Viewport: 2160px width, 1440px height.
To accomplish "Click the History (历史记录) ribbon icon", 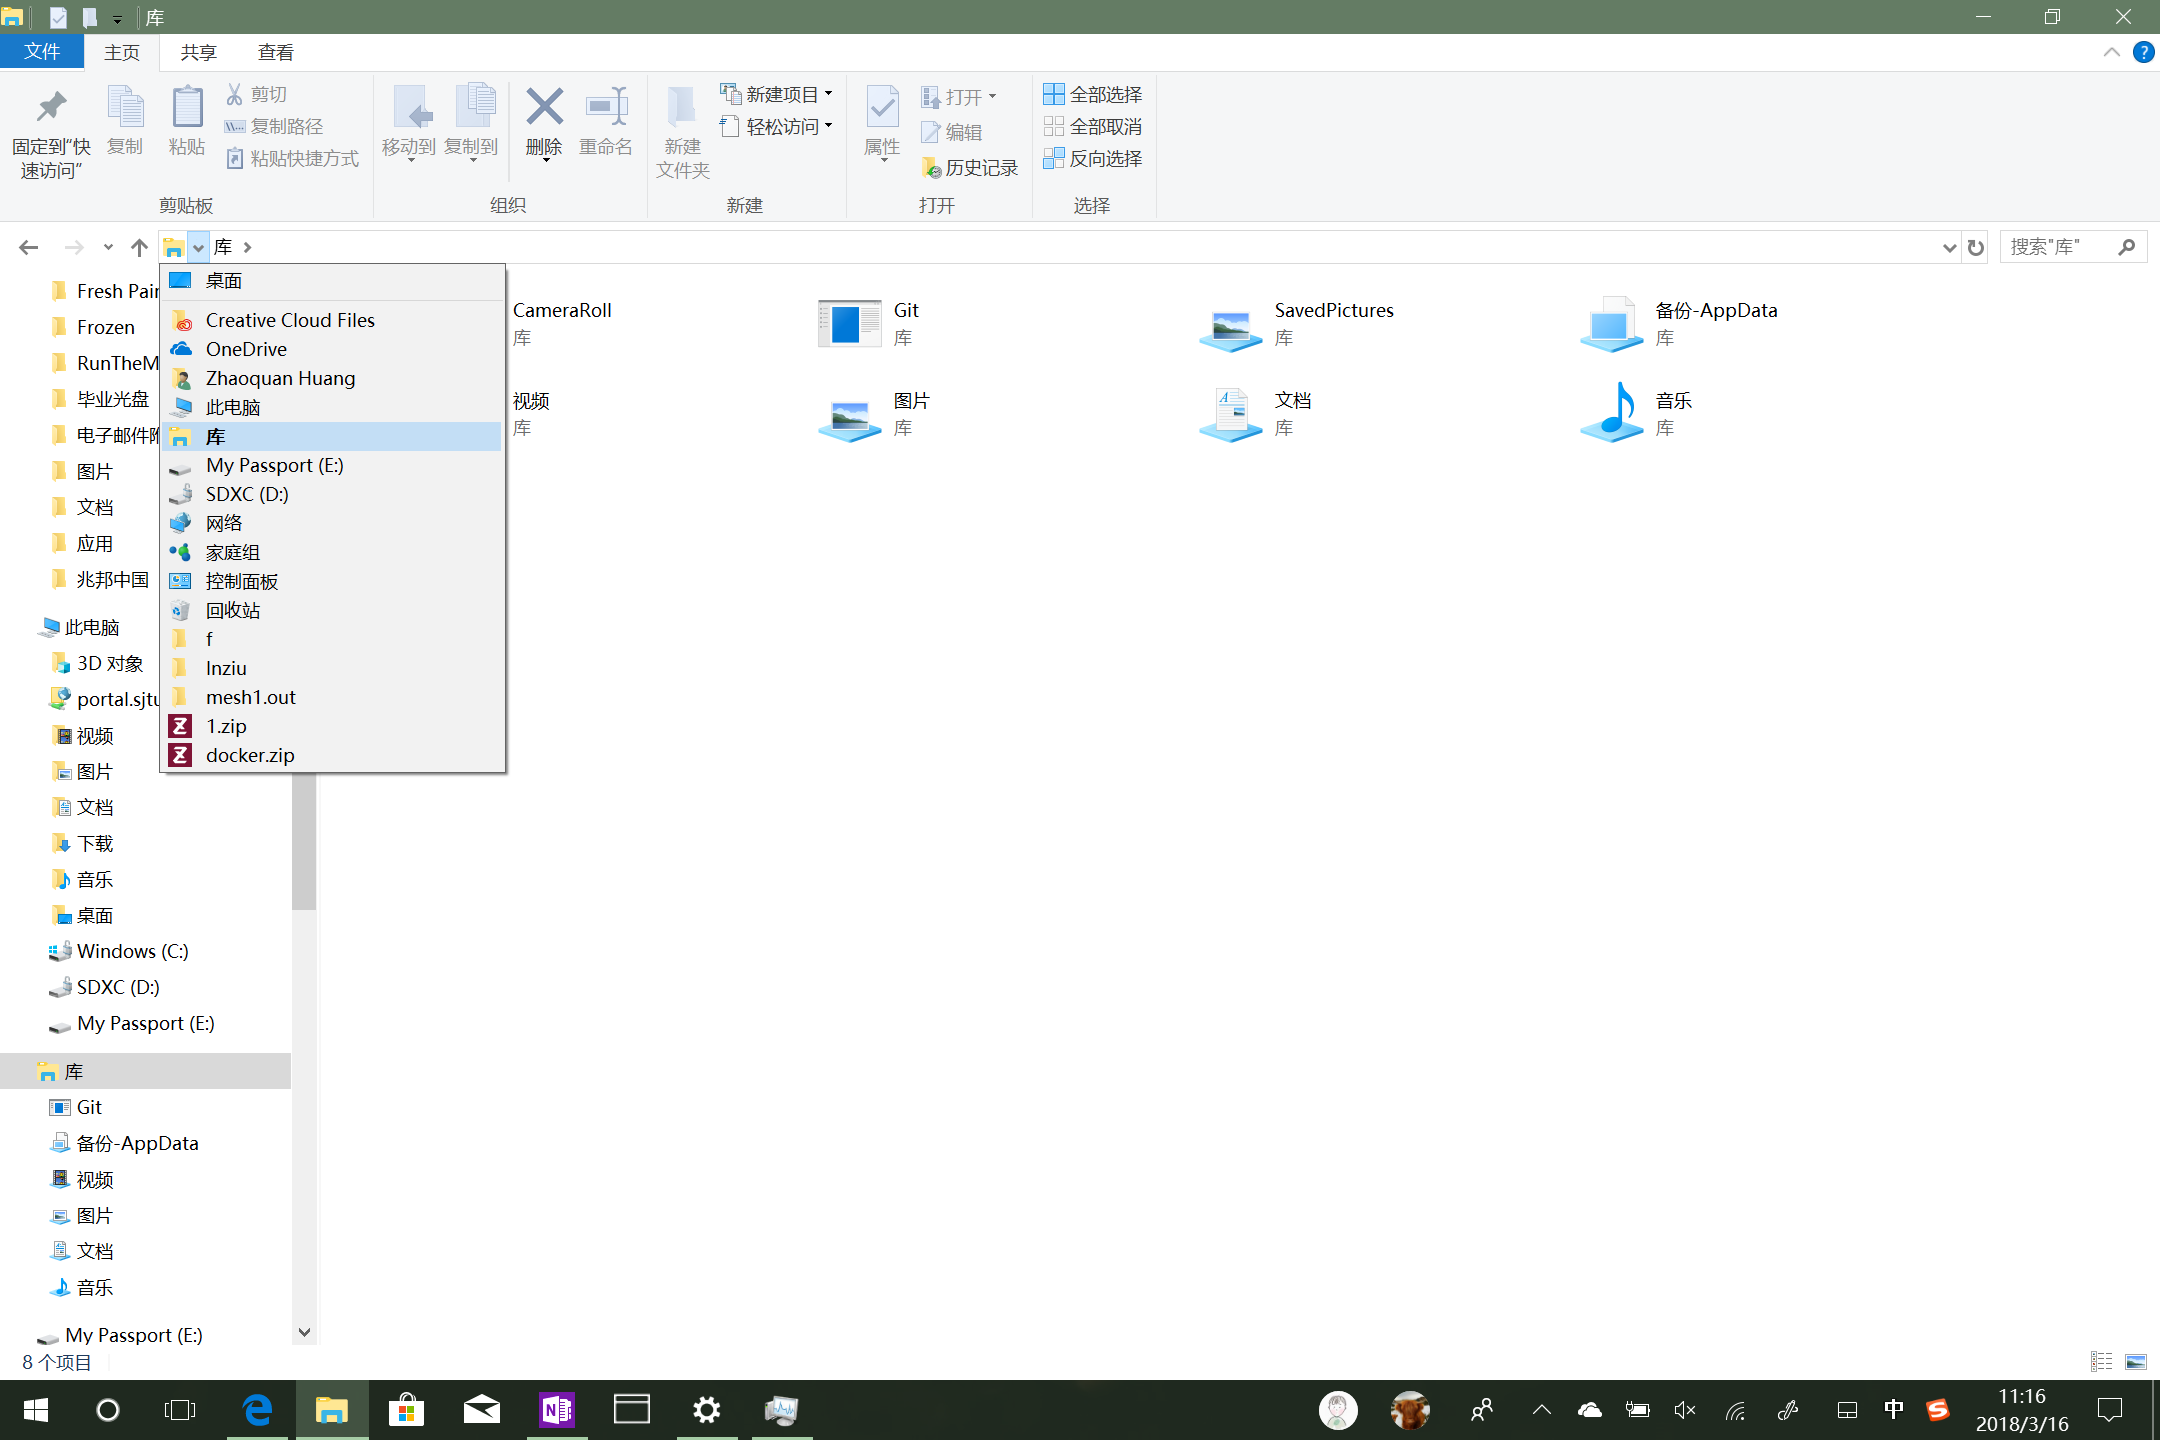I will click(x=931, y=167).
